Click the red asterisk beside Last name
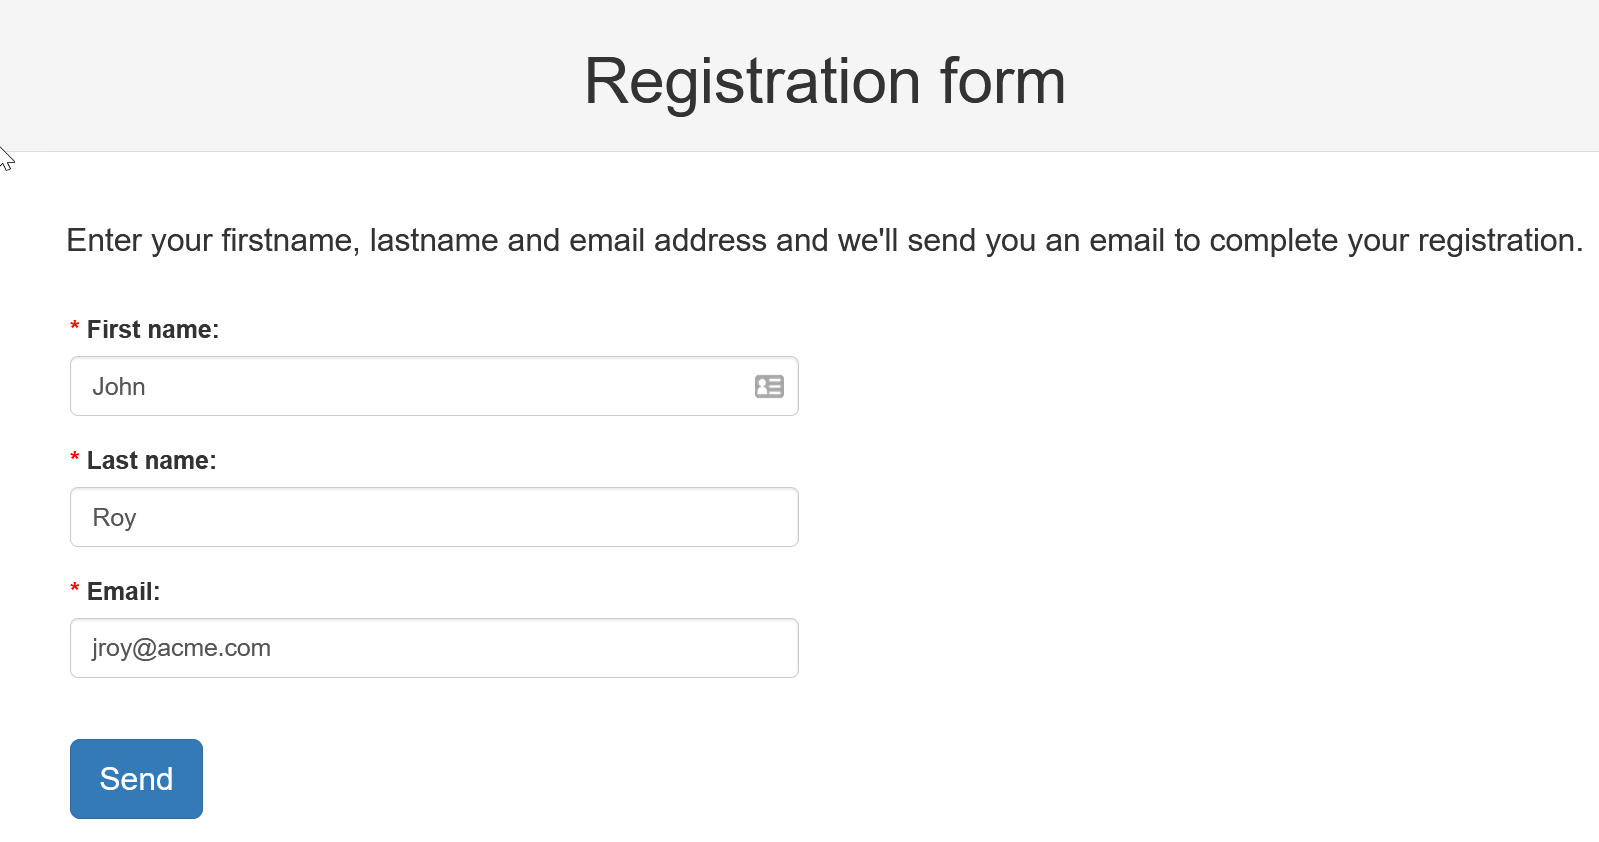 (x=75, y=459)
